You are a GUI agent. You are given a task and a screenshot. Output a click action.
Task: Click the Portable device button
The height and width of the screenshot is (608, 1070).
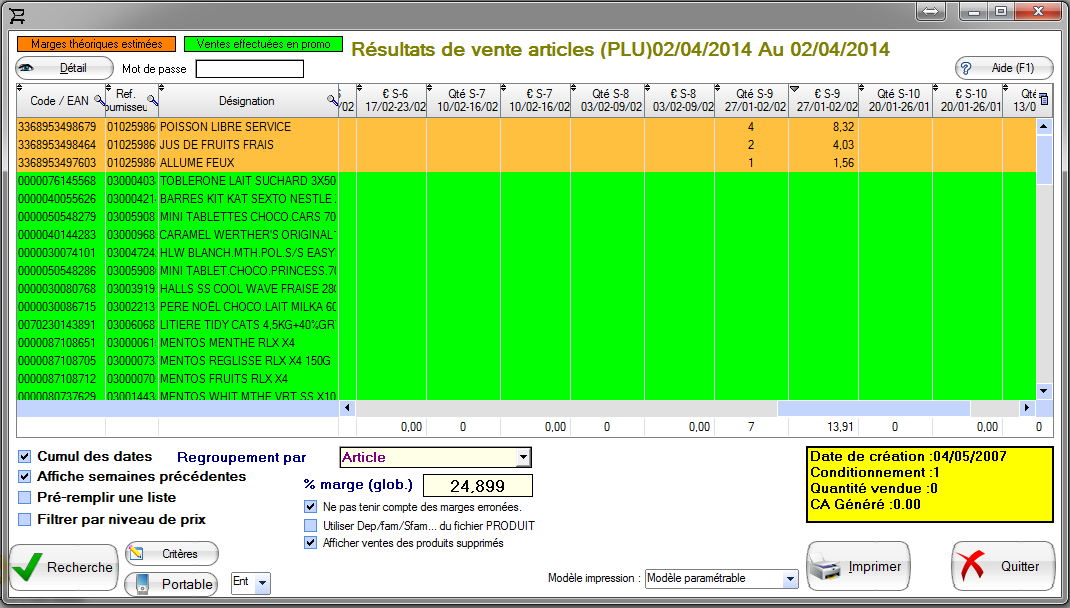[172, 584]
